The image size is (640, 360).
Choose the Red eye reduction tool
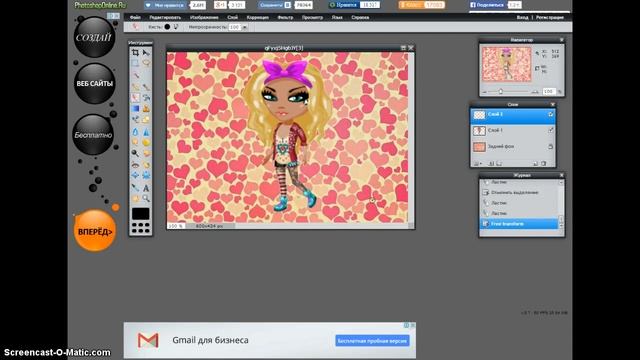pyautogui.click(x=135, y=165)
